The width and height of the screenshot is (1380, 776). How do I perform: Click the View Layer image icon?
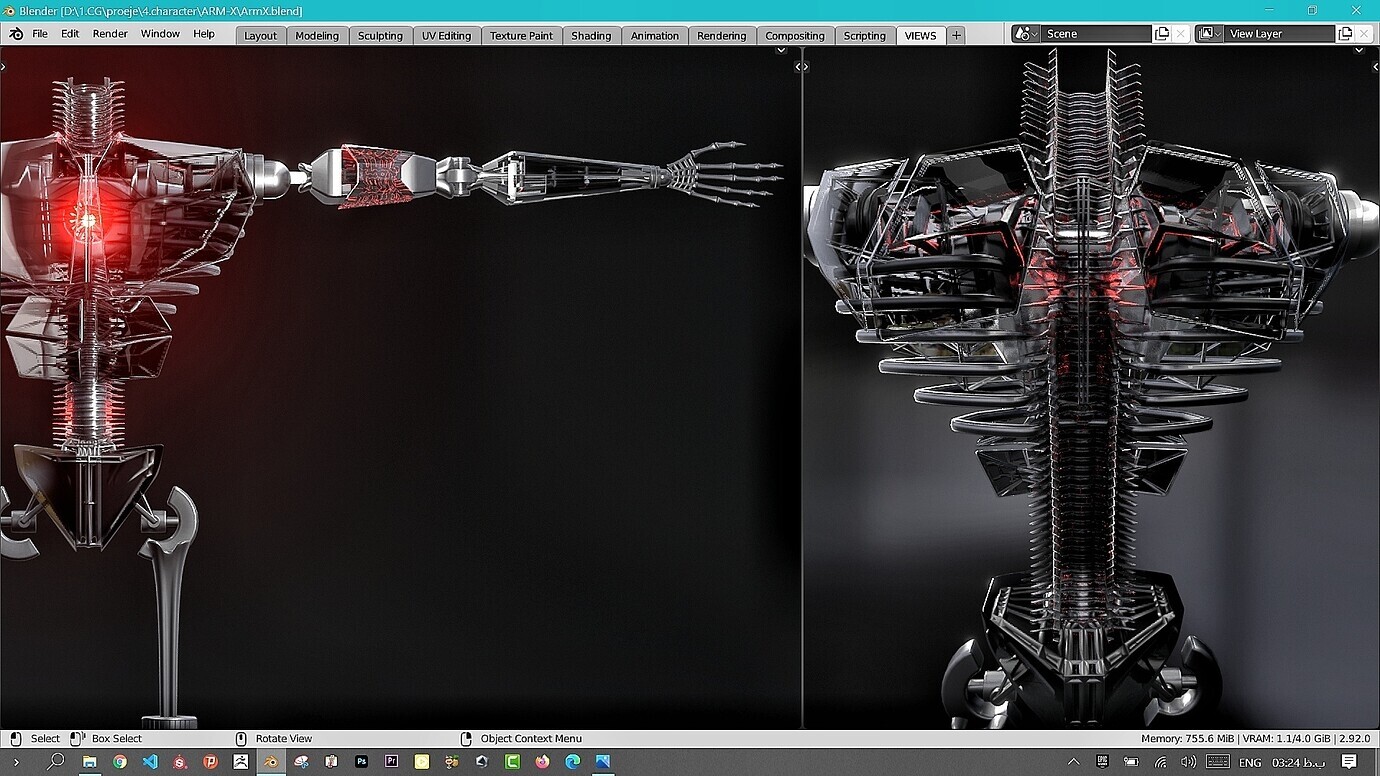[1205, 33]
